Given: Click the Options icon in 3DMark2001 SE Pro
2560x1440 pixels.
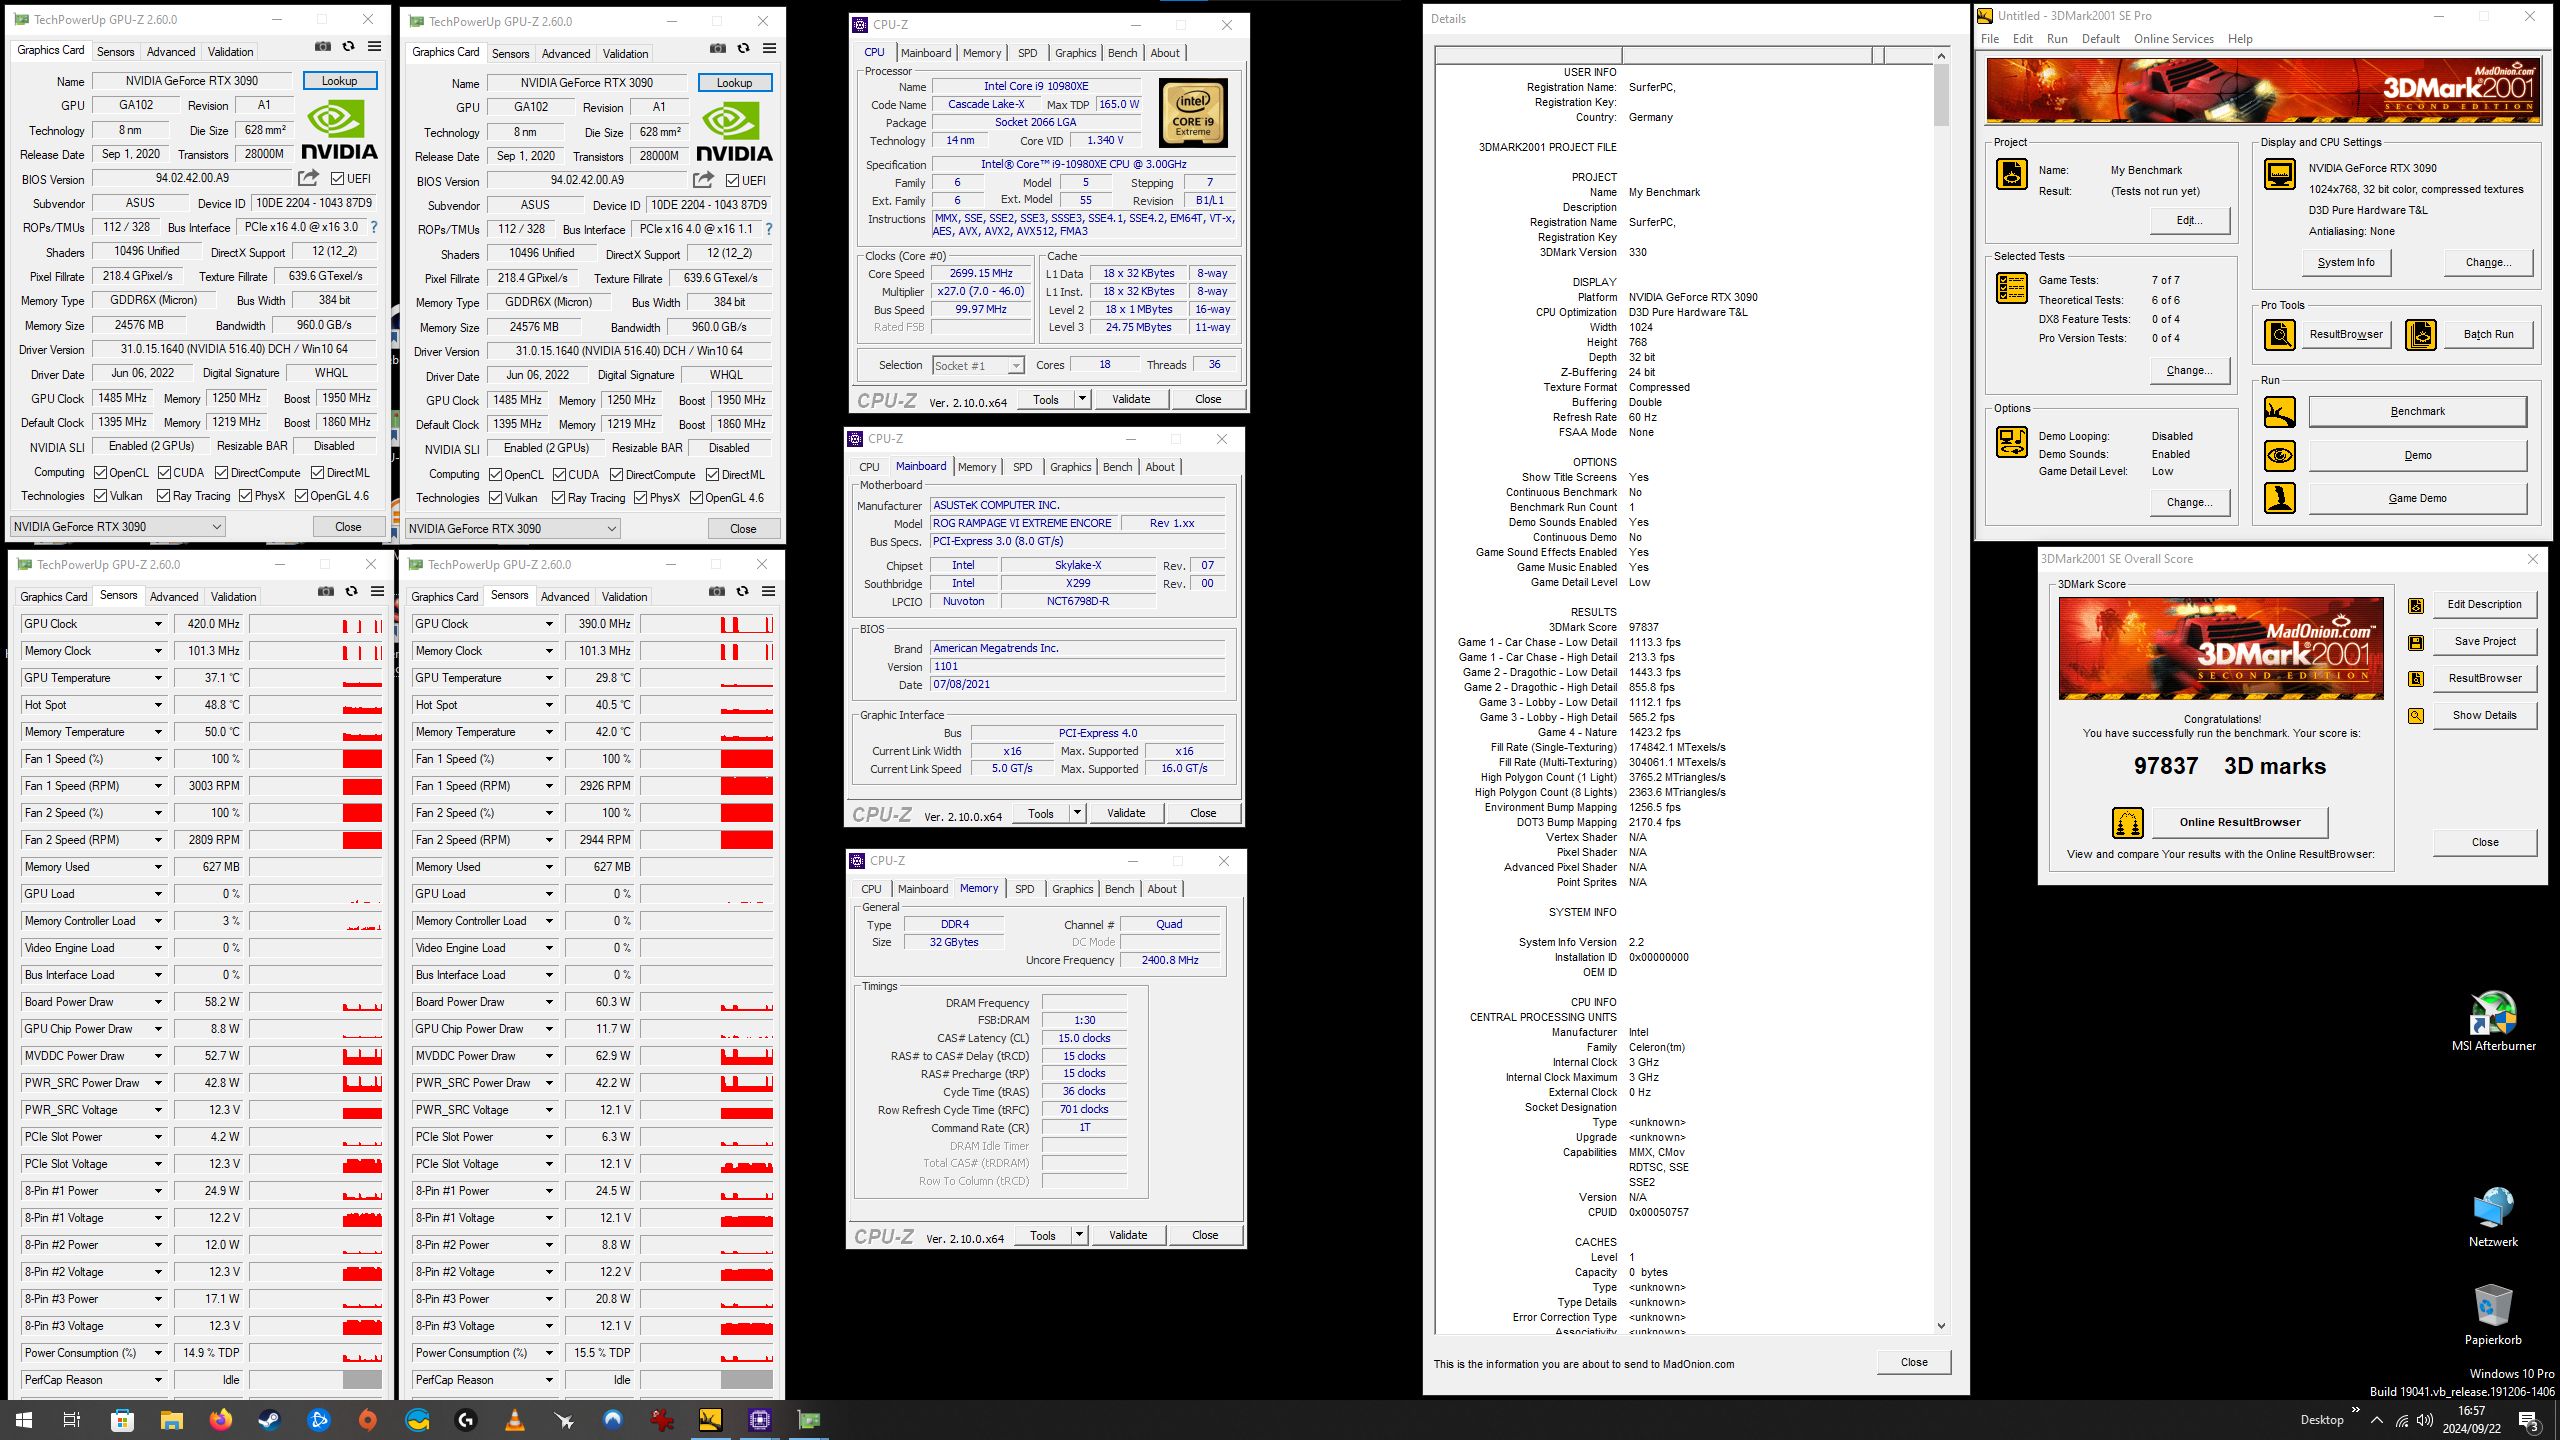Looking at the screenshot, I should [x=2011, y=442].
